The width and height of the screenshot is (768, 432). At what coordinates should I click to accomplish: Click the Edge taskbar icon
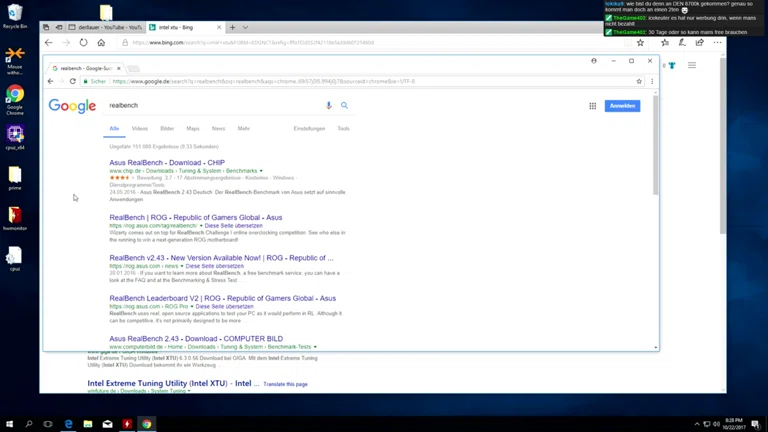pyautogui.click(x=68, y=424)
